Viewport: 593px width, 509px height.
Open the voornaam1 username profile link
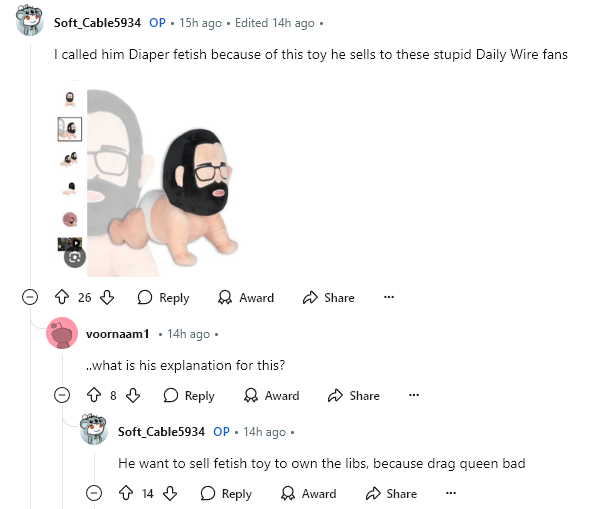click(x=118, y=334)
